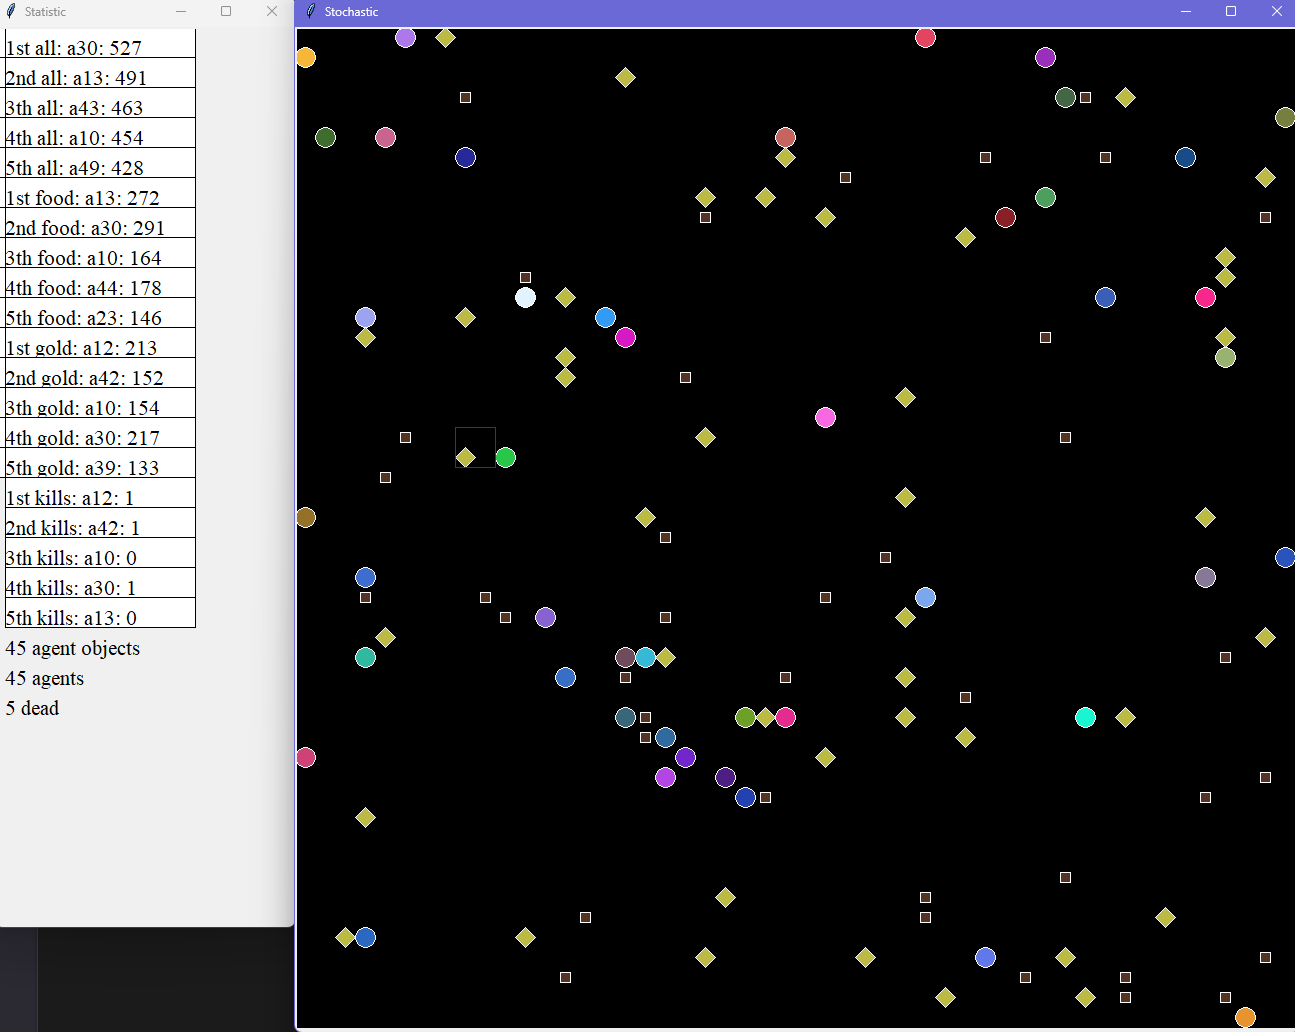Image resolution: width=1295 pixels, height=1032 pixels.
Task: Click '4th all: a10: 454' statistic
Action: coord(100,133)
